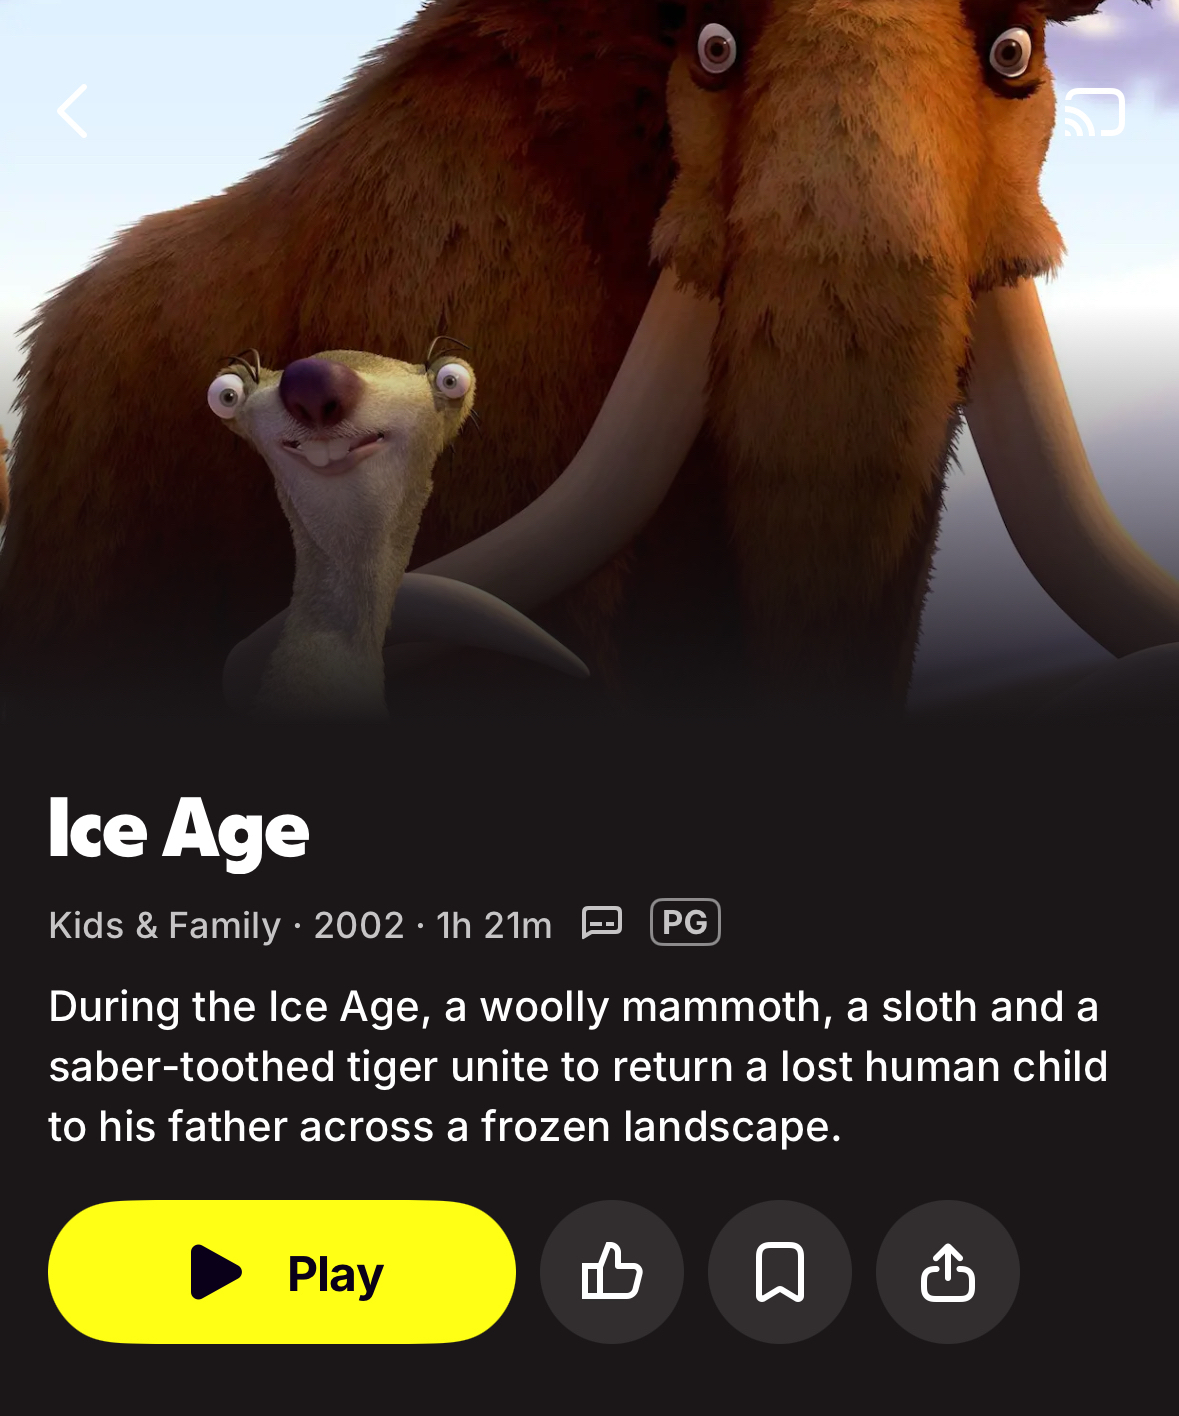Tap the phrase 'saber-toothed tiger' in the description
This screenshot has height=1416, width=1179.
243,1066
